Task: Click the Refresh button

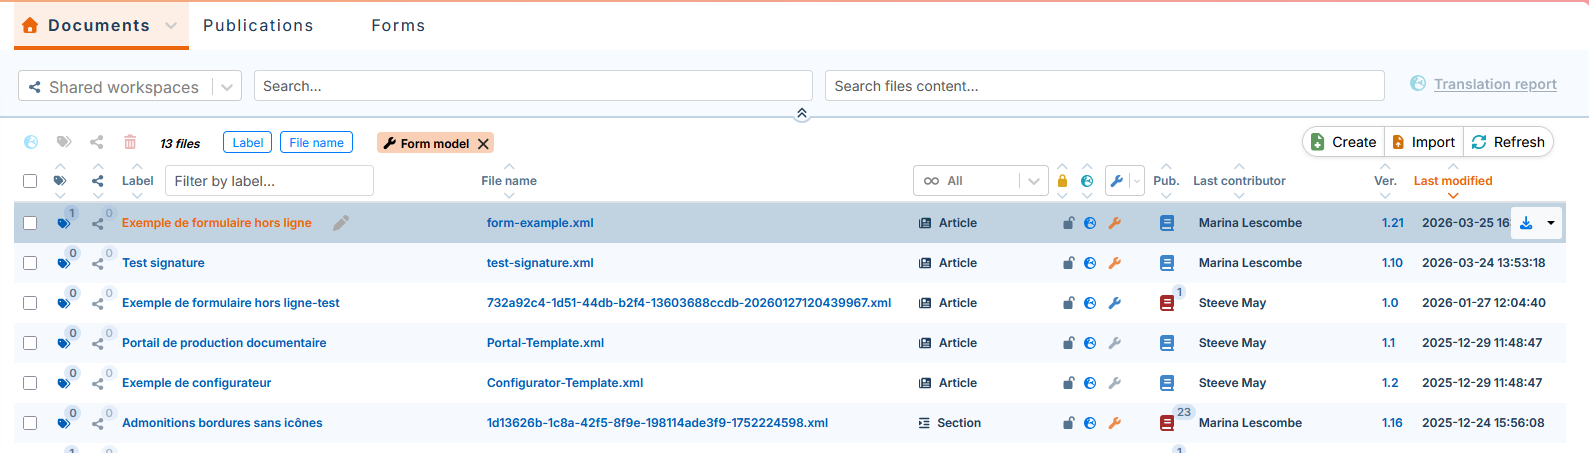Action: [x=1508, y=142]
